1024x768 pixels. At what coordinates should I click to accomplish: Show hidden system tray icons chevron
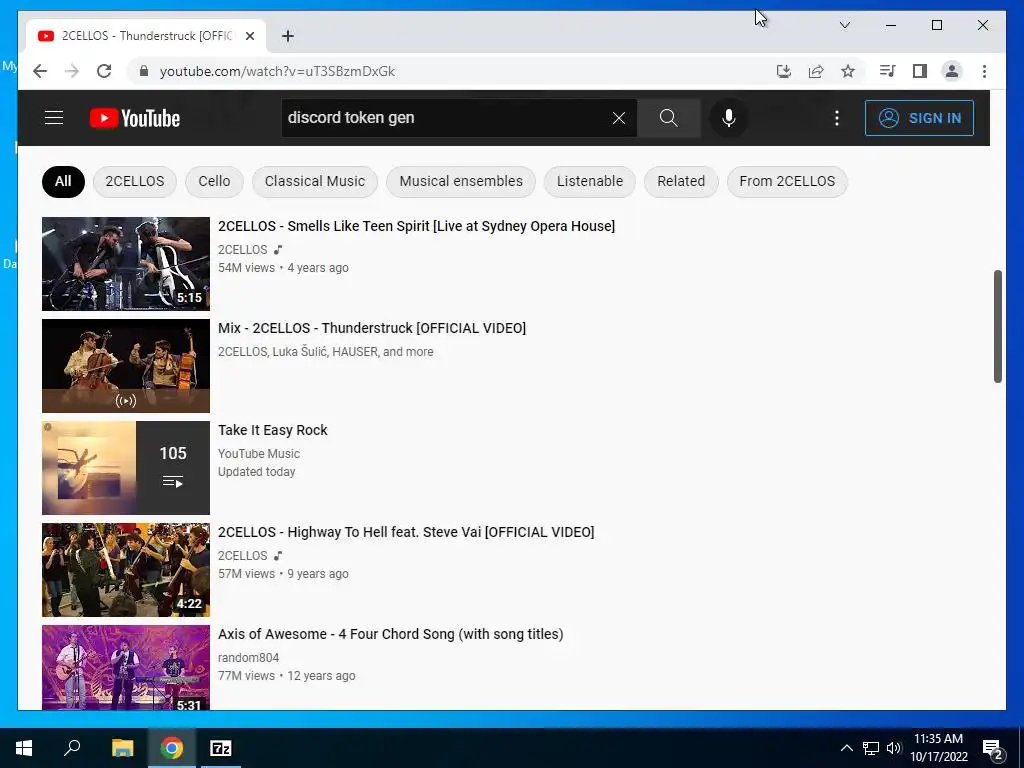point(846,748)
